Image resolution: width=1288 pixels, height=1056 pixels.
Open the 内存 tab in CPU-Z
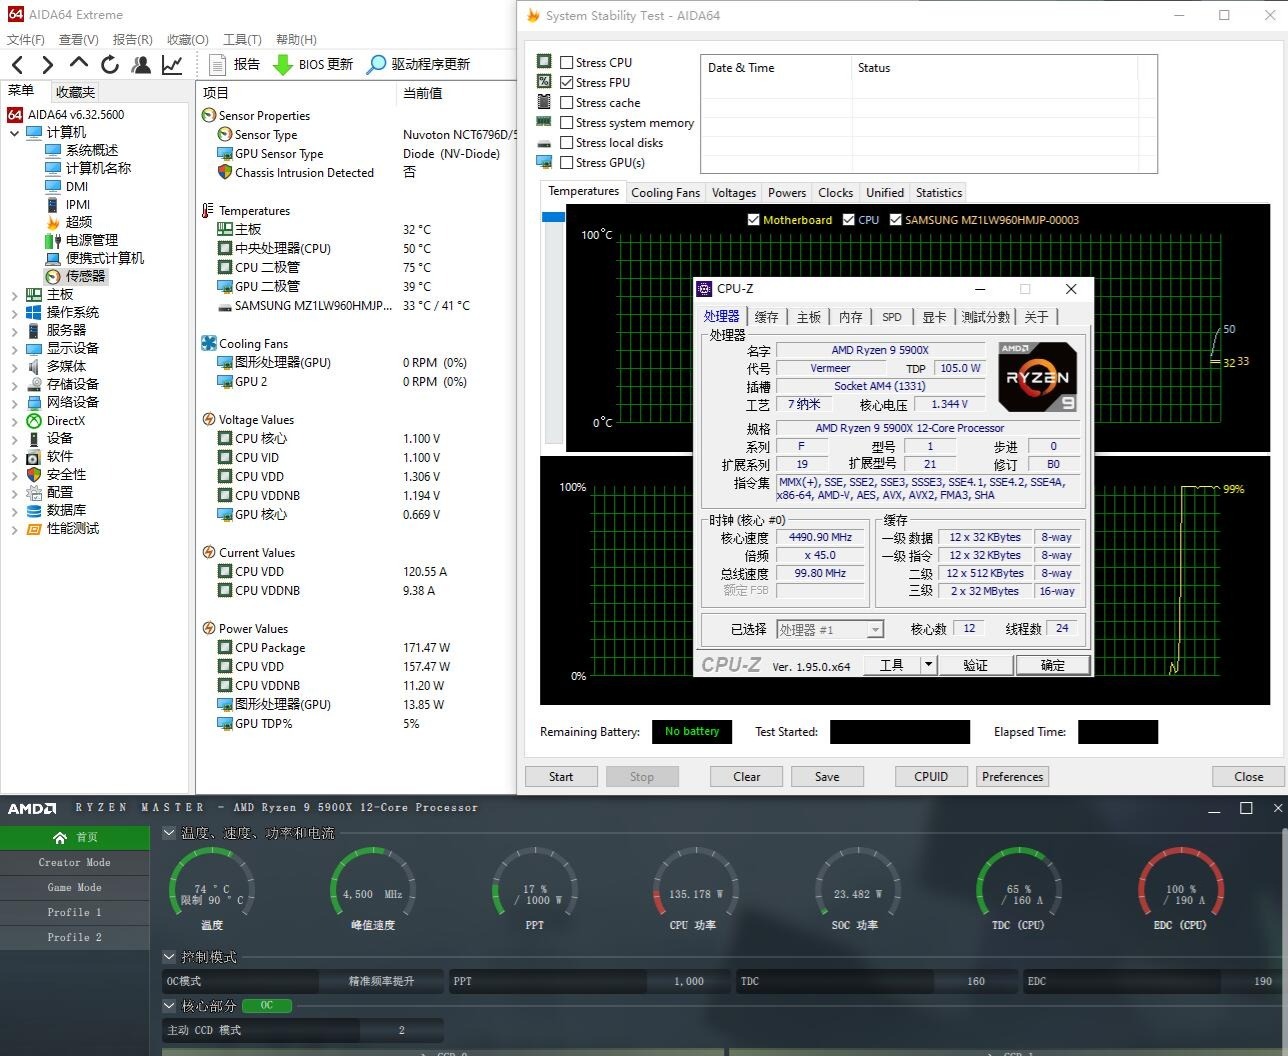click(x=850, y=317)
